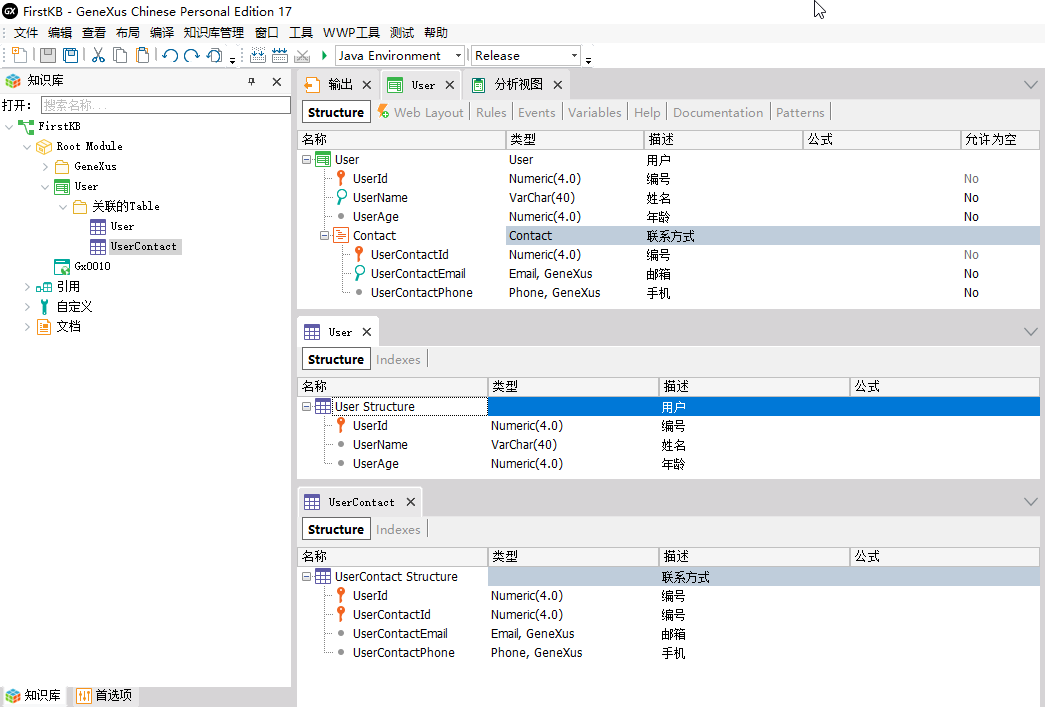Click the Copy toolbar icon
The width and height of the screenshot is (1045, 707).
[x=121, y=55]
